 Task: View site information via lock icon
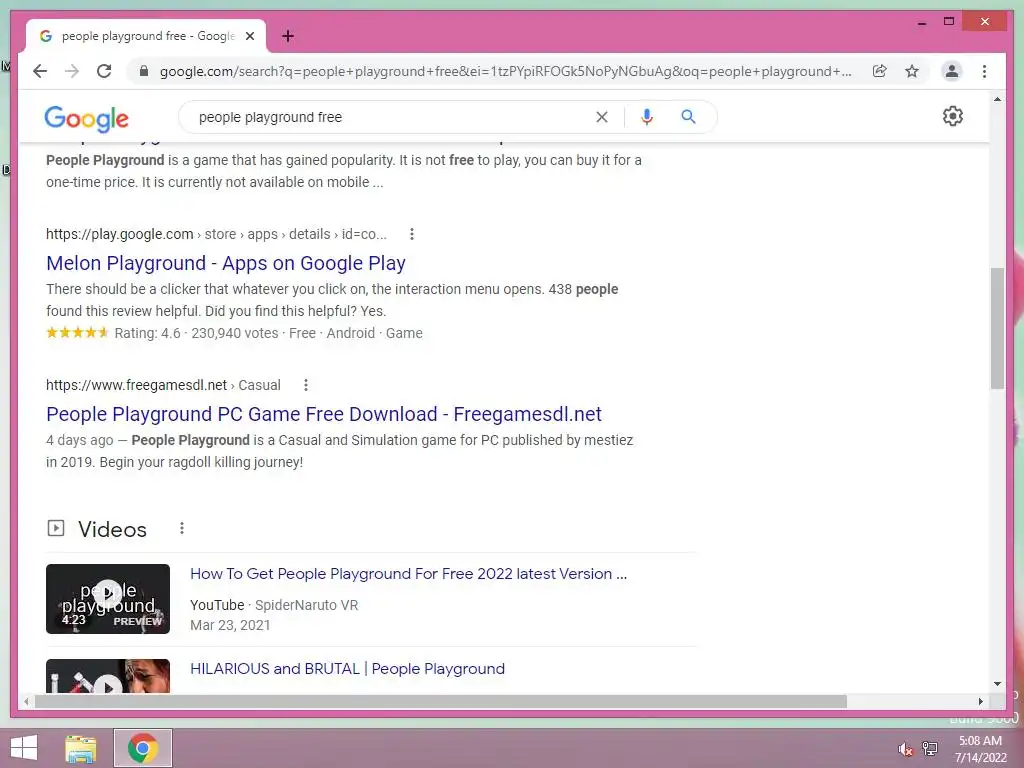point(144,71)
